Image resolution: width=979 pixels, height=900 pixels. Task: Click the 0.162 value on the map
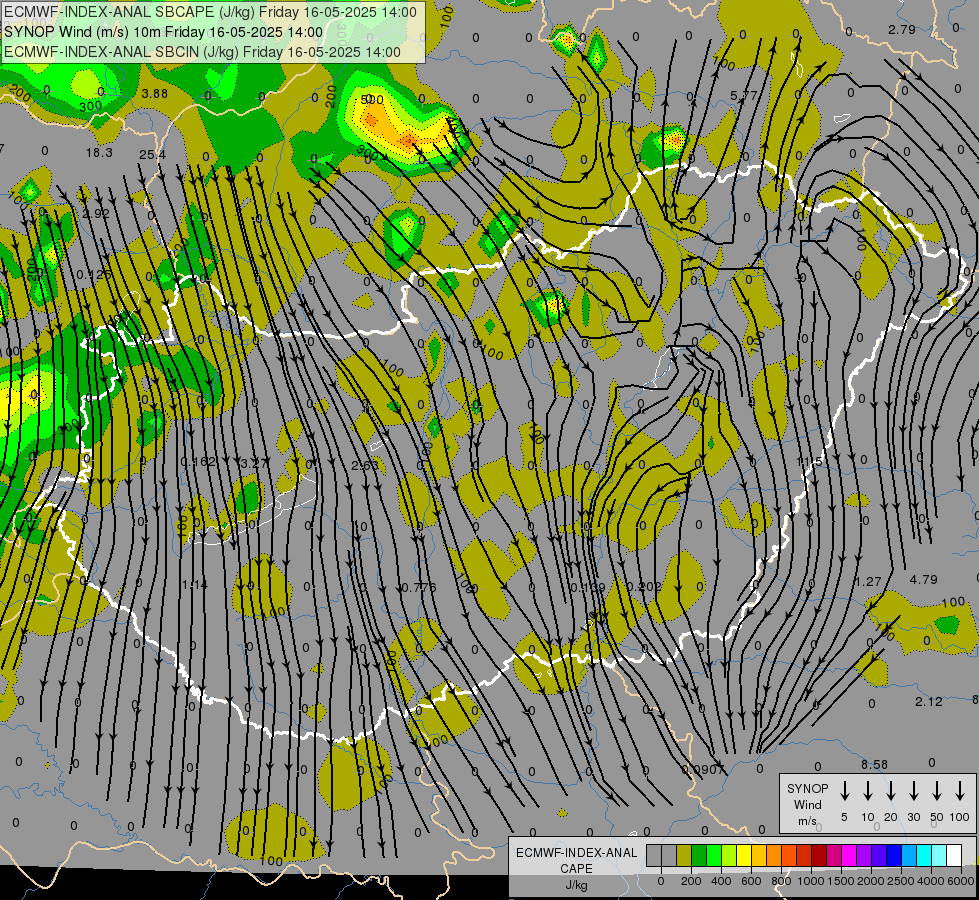(x=198, y=462)
